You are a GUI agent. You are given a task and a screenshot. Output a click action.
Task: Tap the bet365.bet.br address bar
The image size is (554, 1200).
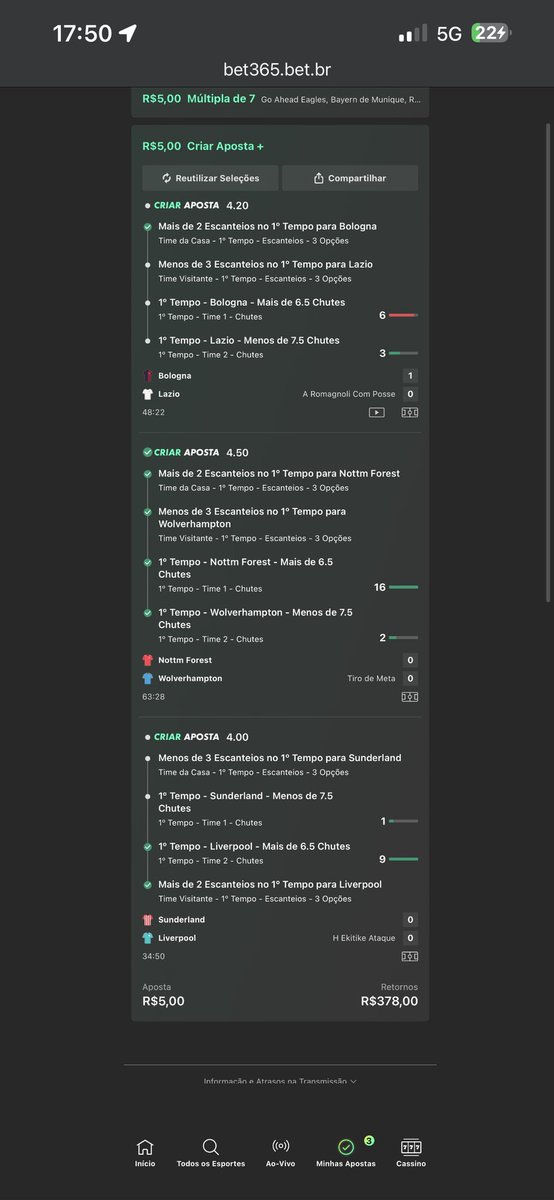coord(277,70)
